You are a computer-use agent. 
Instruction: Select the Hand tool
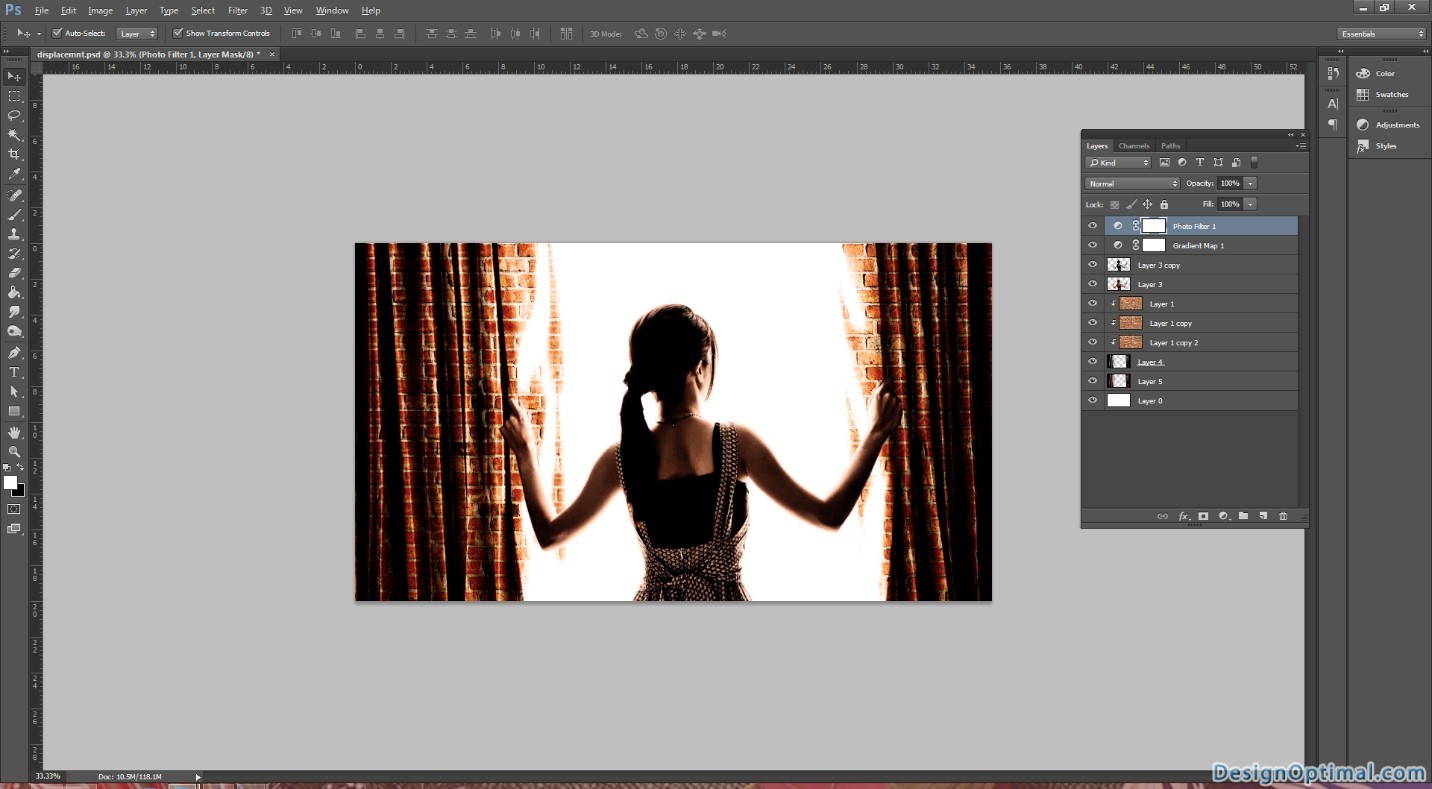[14, 432]
